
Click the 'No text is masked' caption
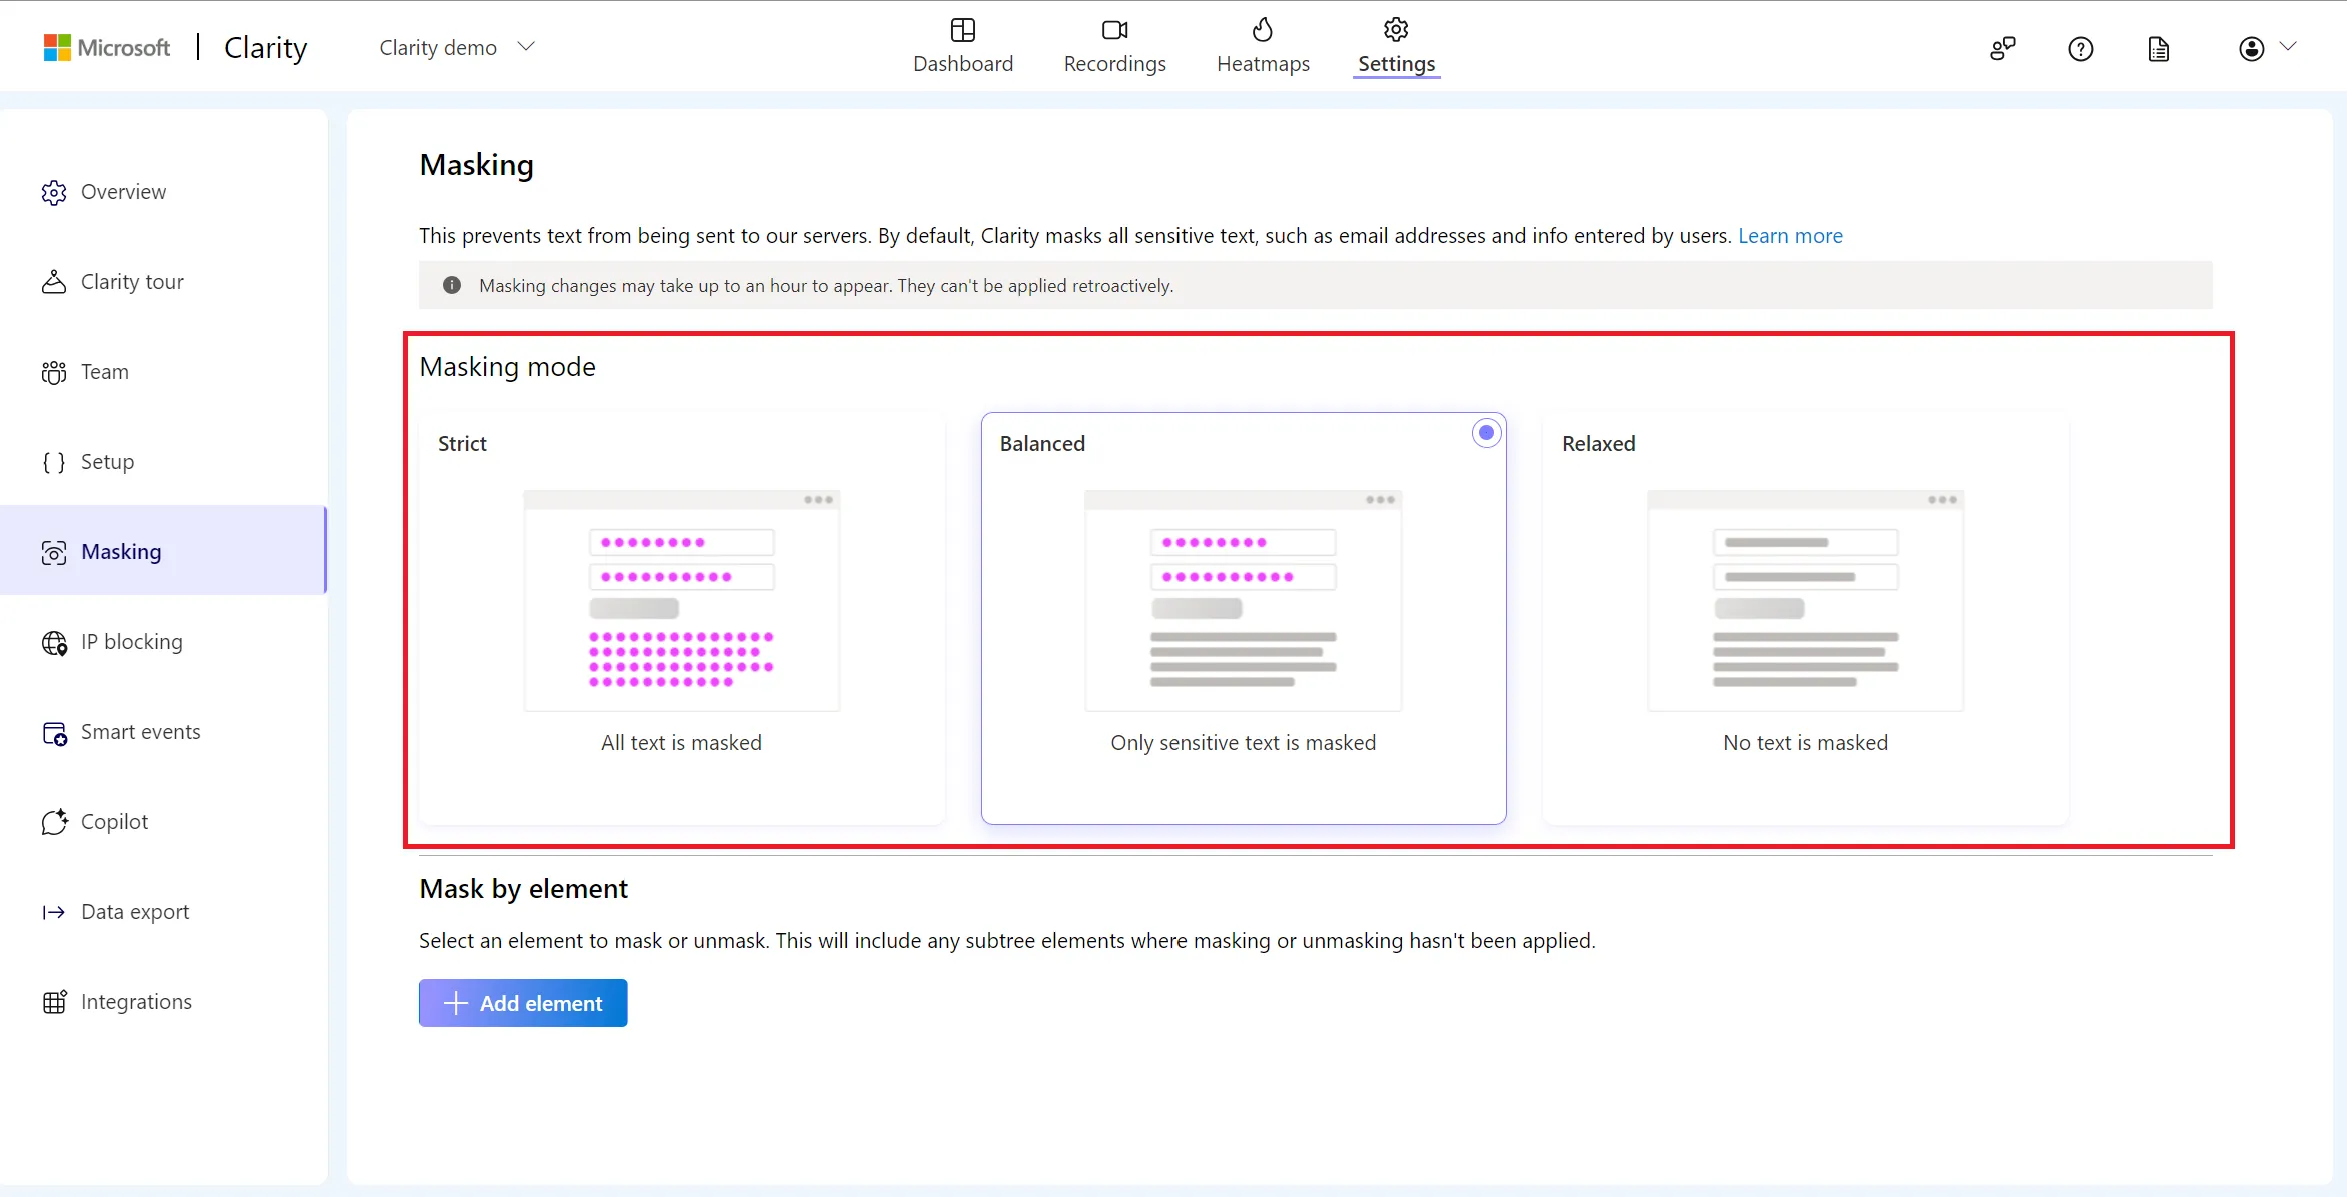(x=1805, y=743)
